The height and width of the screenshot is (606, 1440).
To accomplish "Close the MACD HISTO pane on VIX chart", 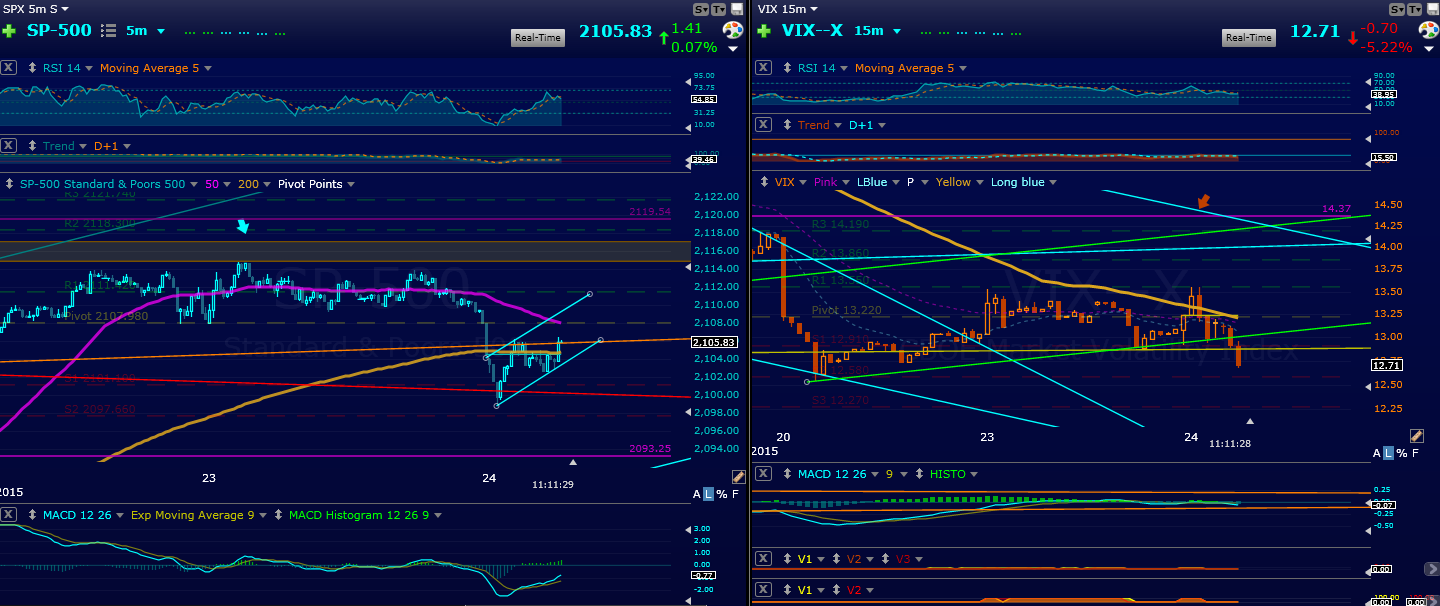I will click(763, 473).
